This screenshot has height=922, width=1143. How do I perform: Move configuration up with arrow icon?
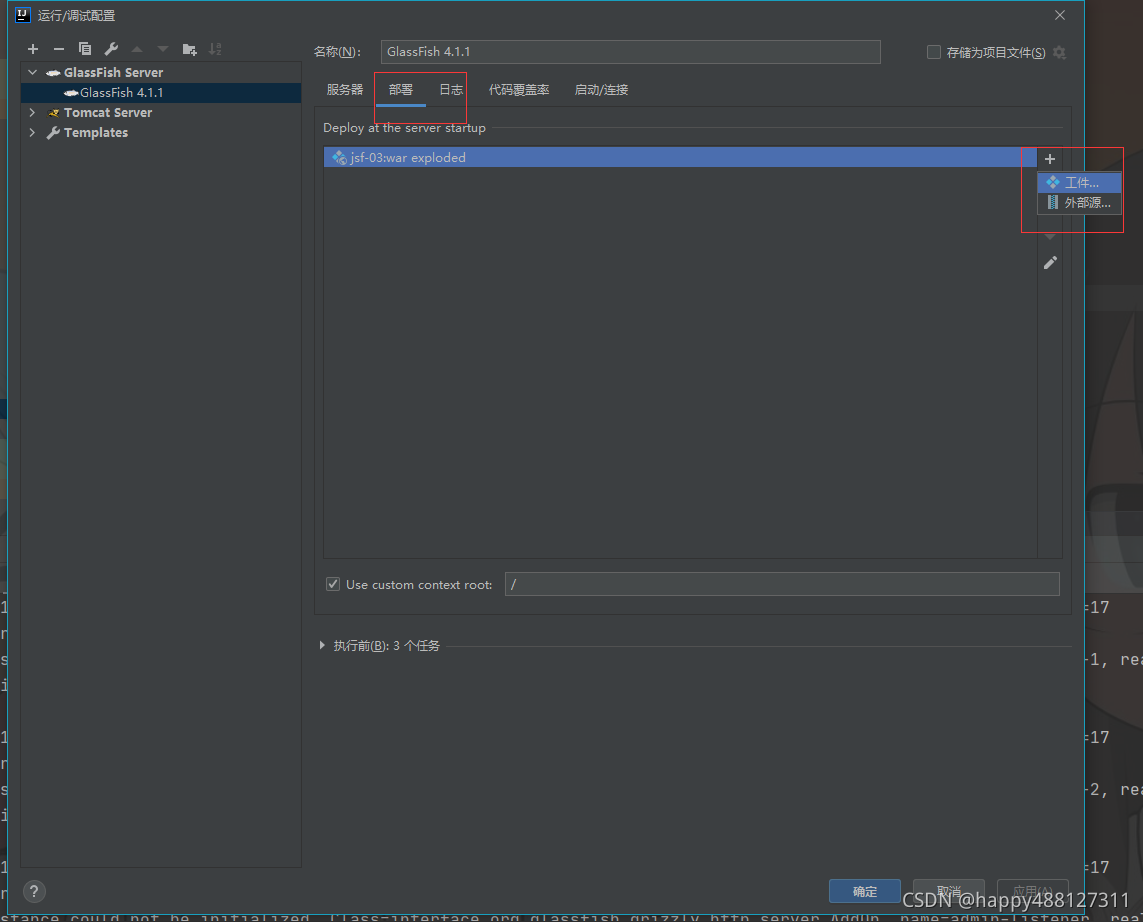[137, 49]
